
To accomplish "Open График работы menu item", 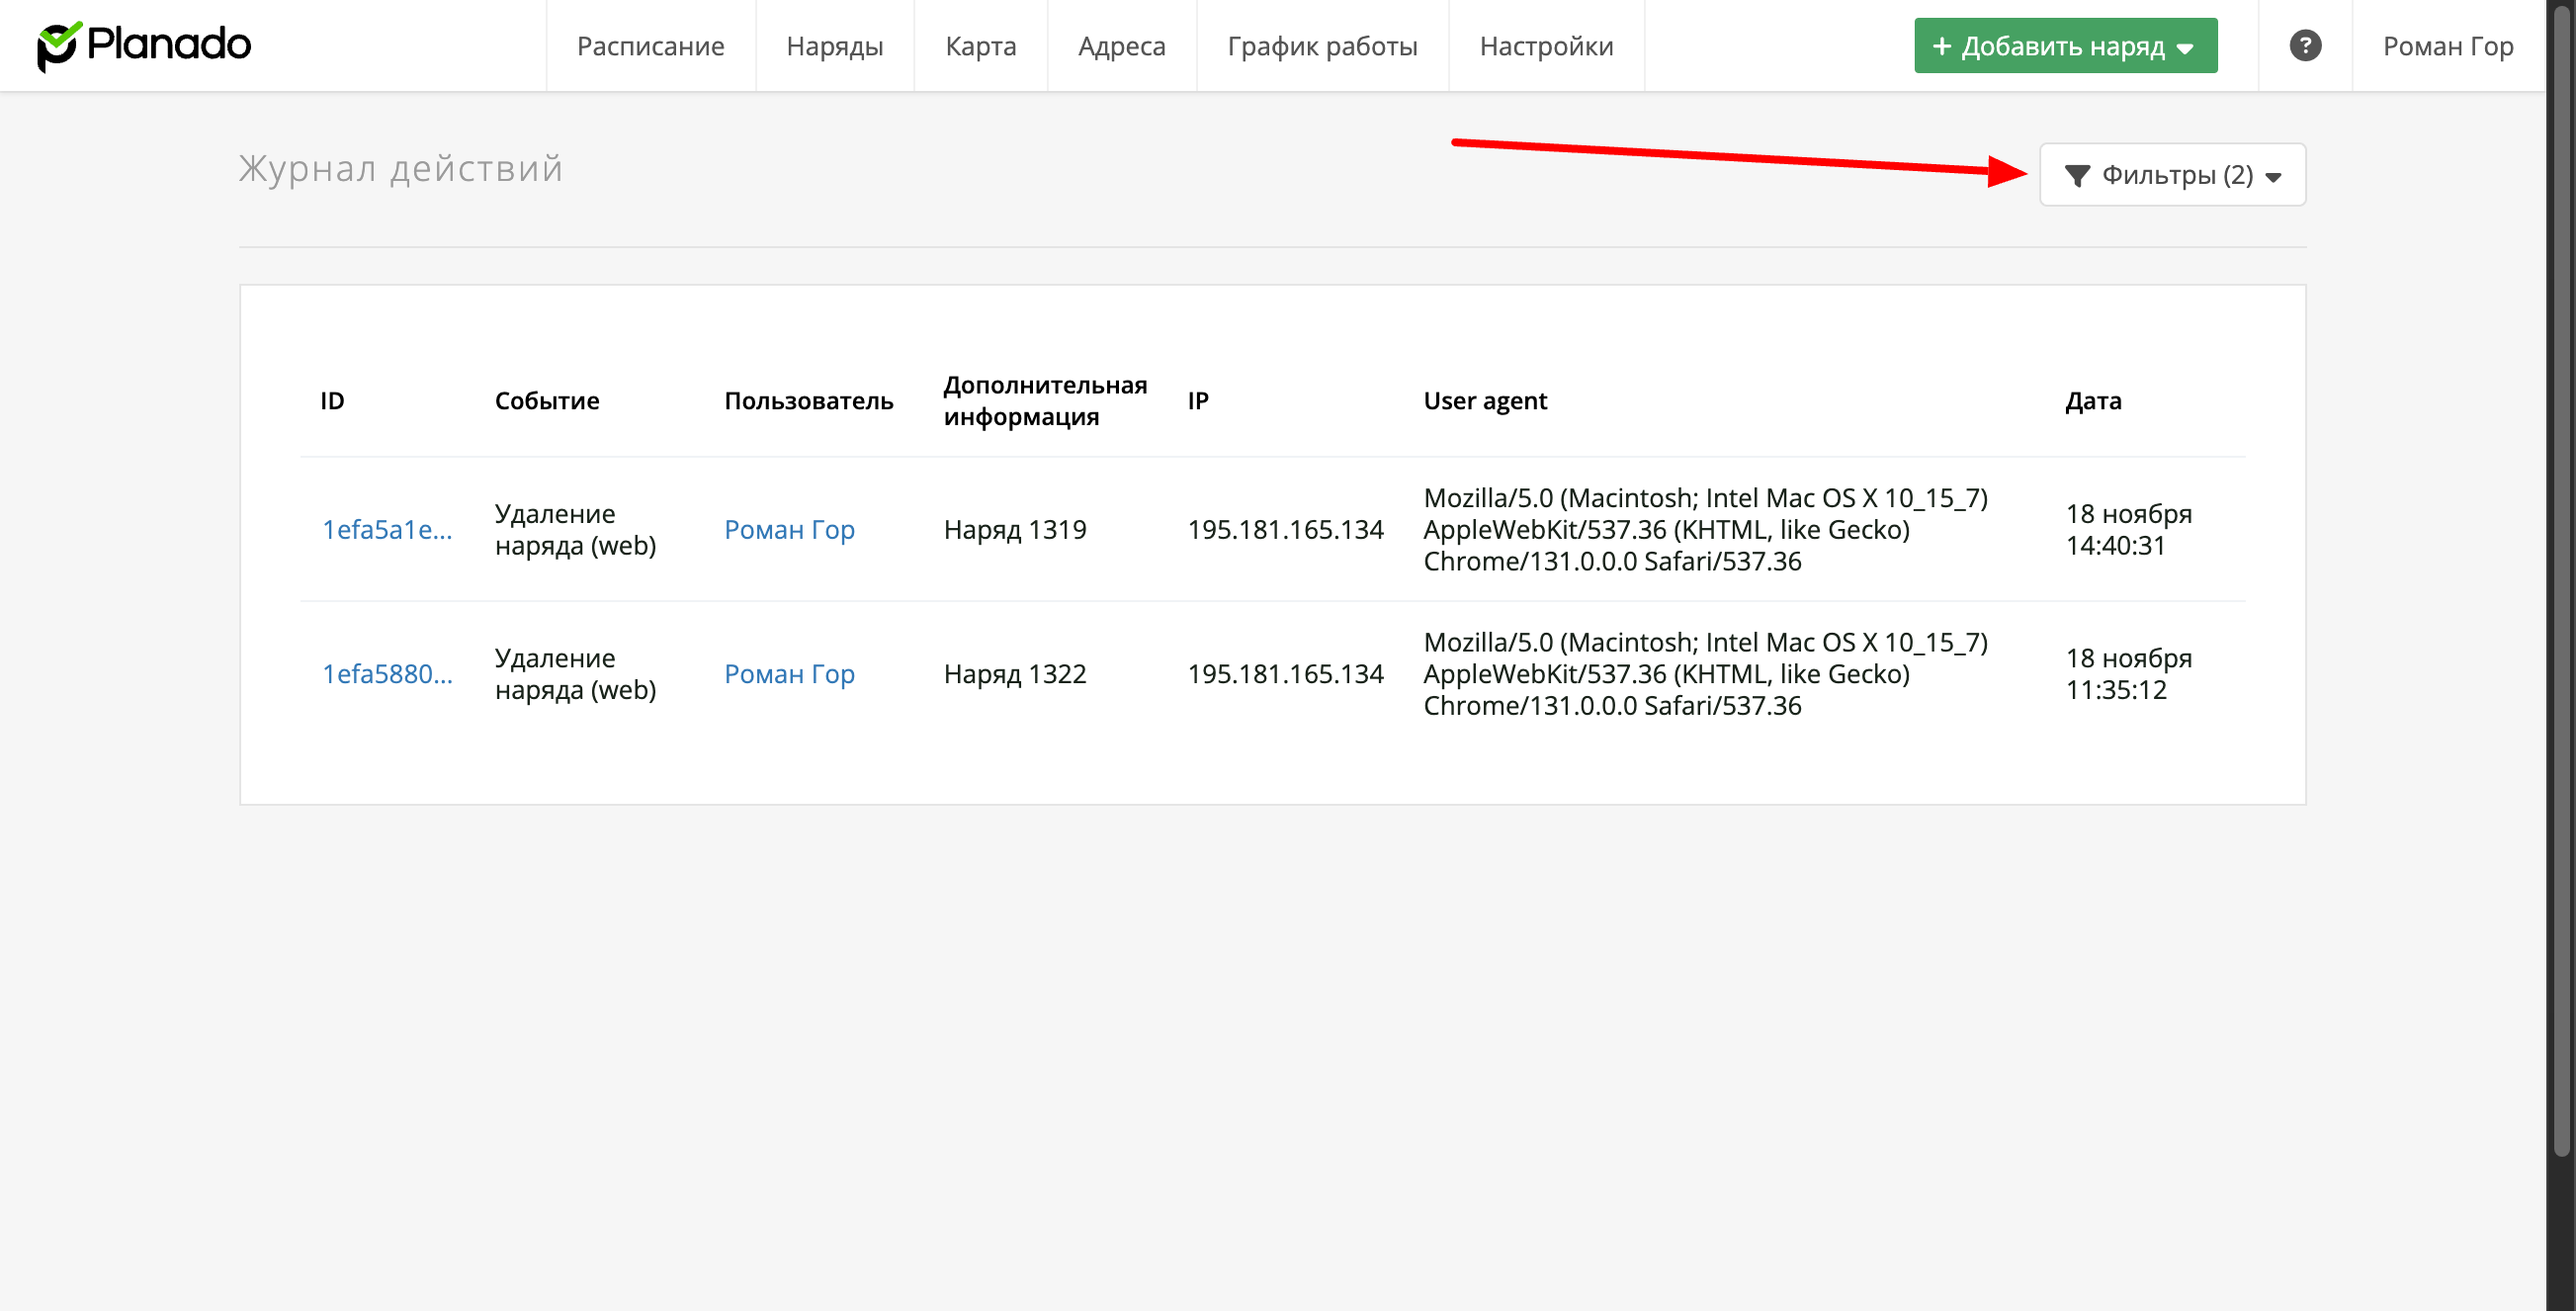I will click(1322, 46).
